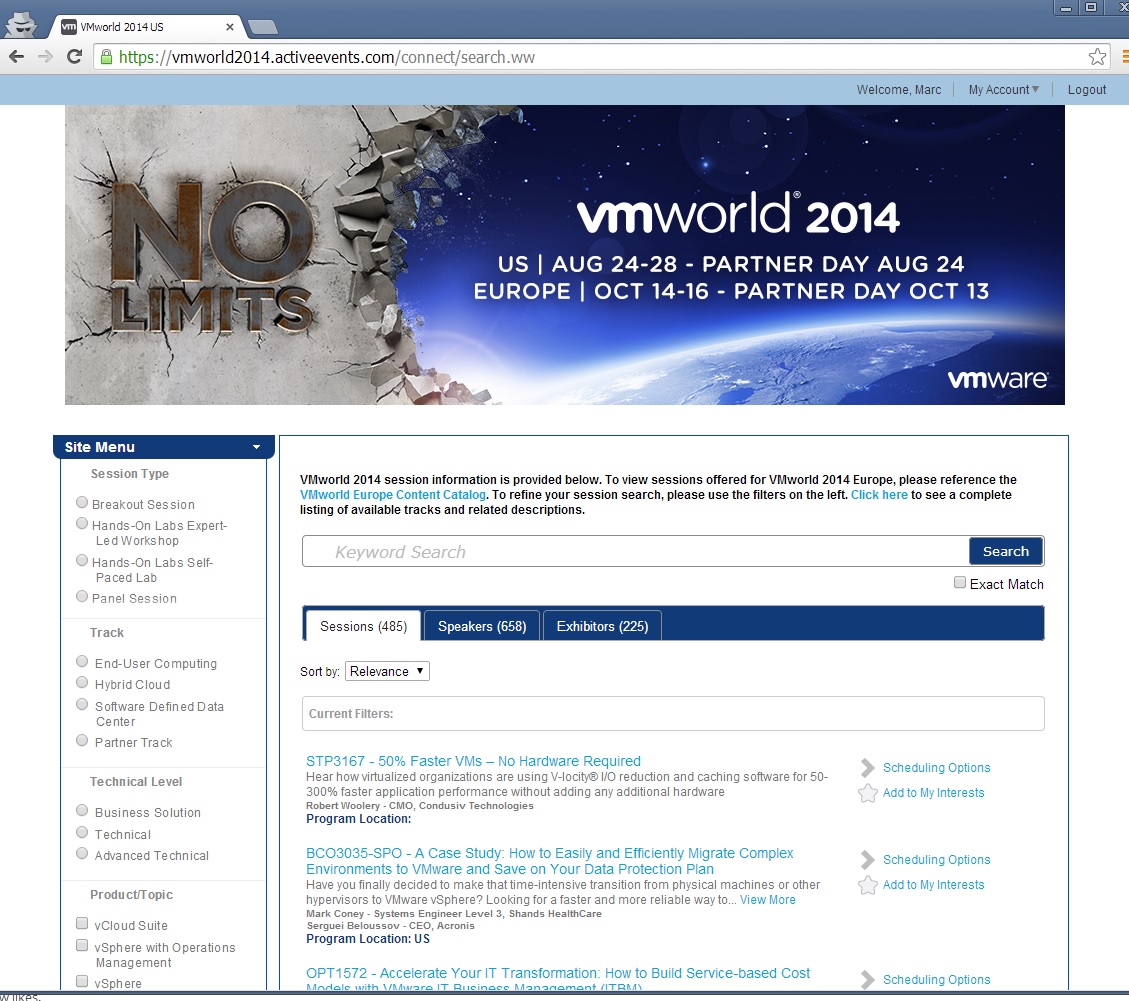Open the VMworld Europe Content Catalog link
The width and height of the screenshot is (1129, 1001).
[x=393, y=495]
